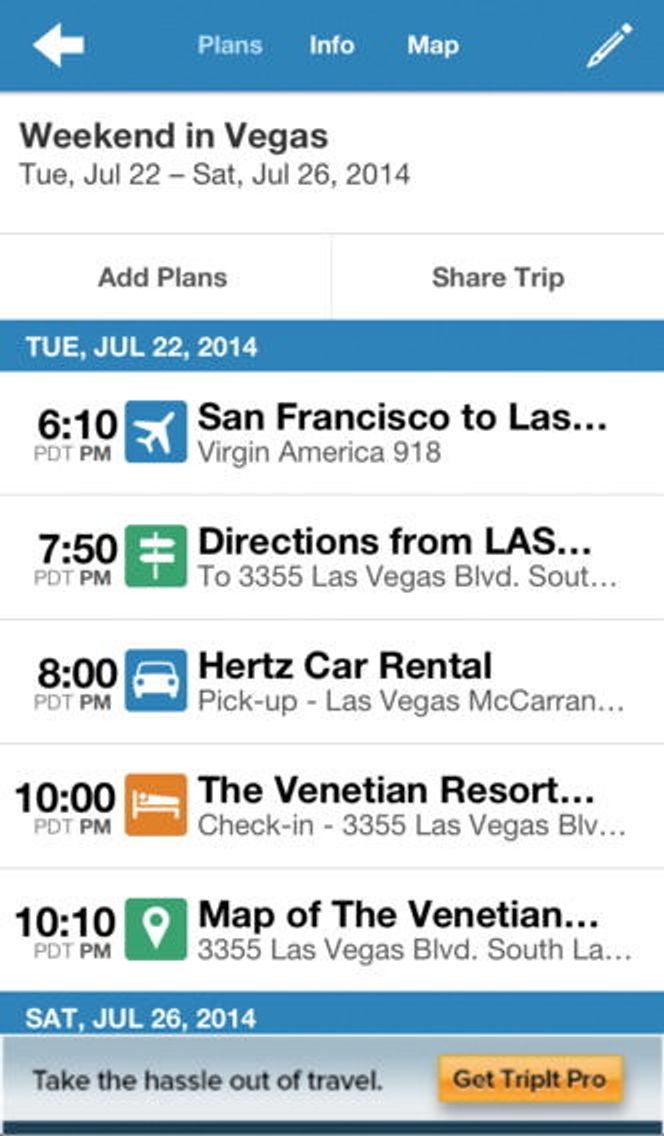Screen dimensions: 664x1136
Task: Switch to the Plans tab
Action: click(230, 45)
